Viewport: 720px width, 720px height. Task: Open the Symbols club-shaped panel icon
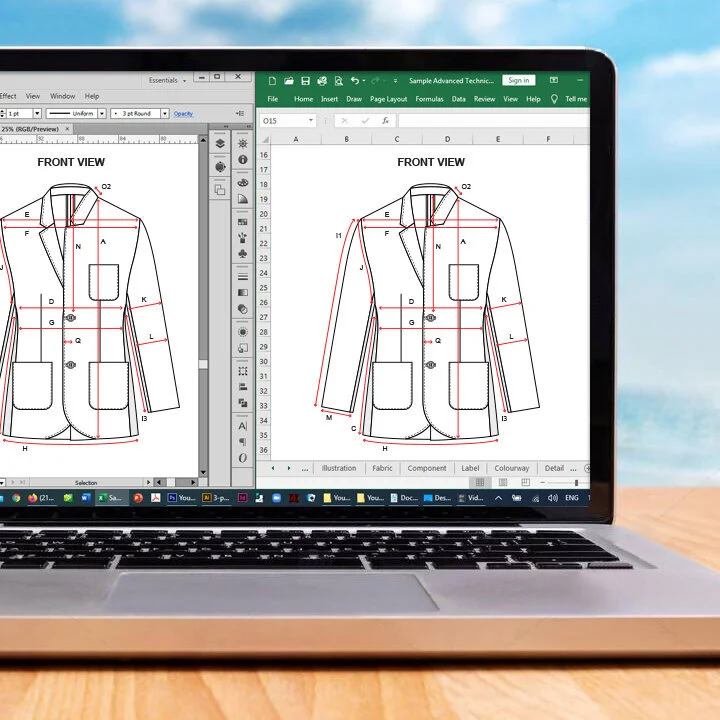tap(243, 253)
